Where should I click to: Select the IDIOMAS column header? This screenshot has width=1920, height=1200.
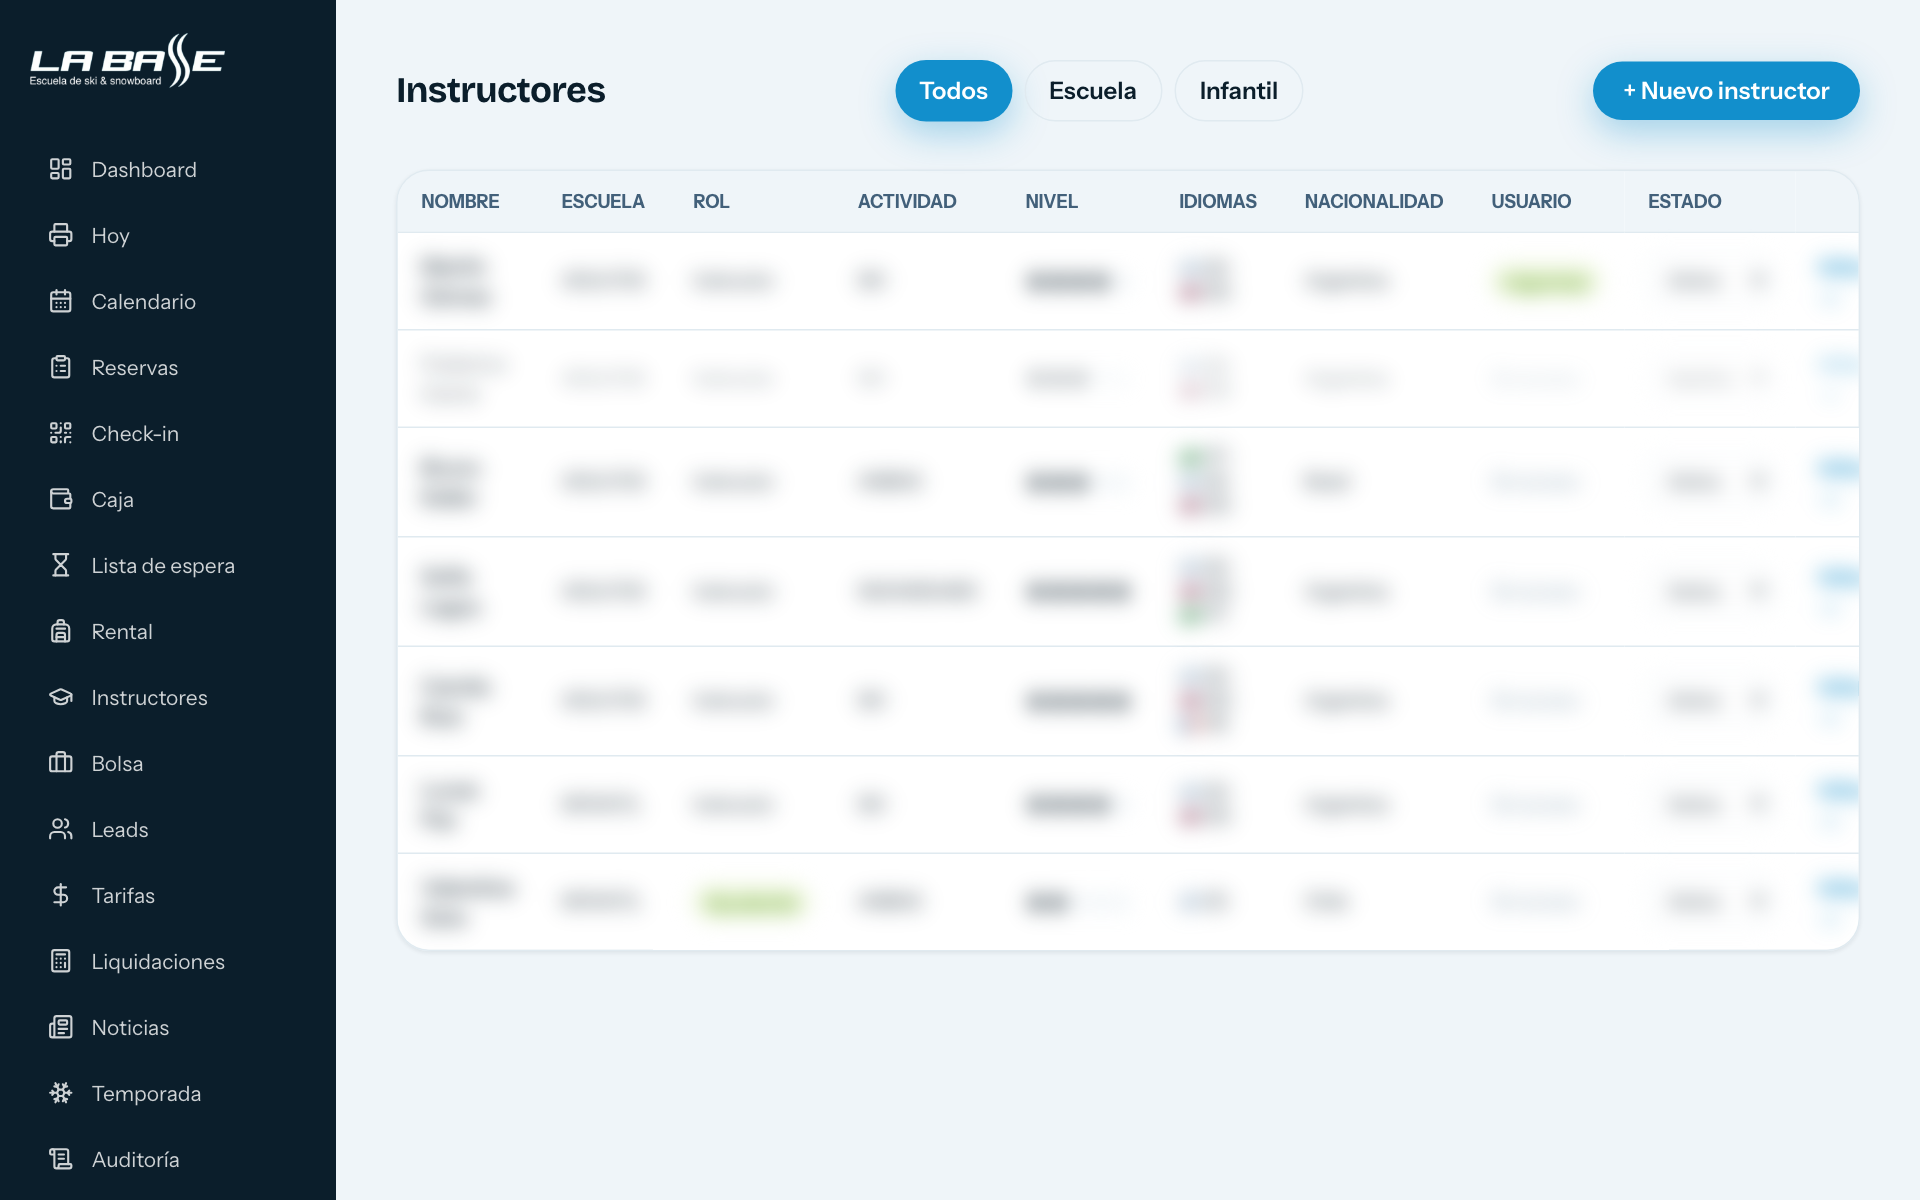(x=1218, y=202)
